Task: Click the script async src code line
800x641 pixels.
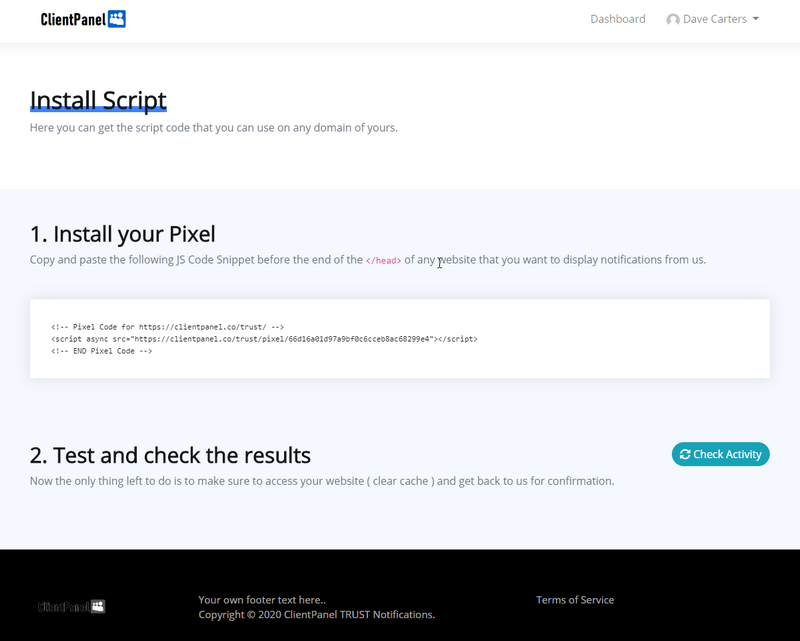Action: (x=264, y=339)
